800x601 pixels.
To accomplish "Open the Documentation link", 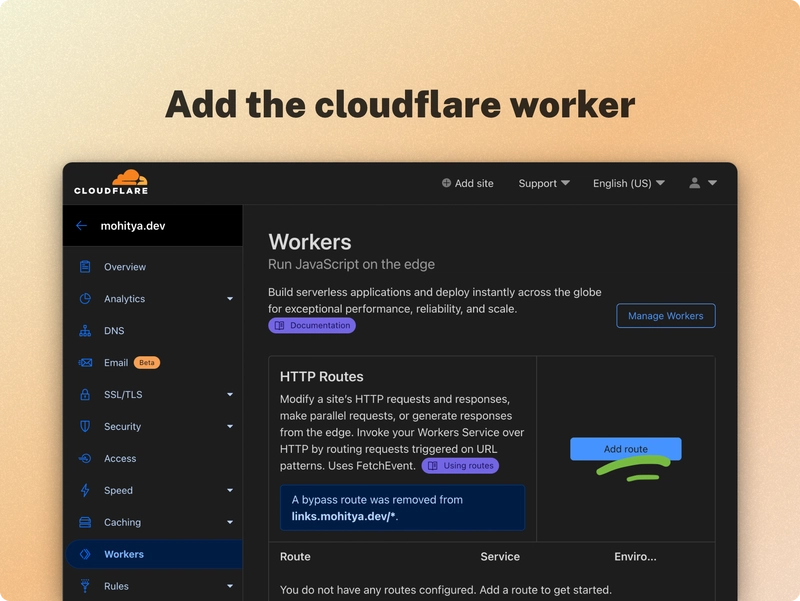I will (312, 325).
